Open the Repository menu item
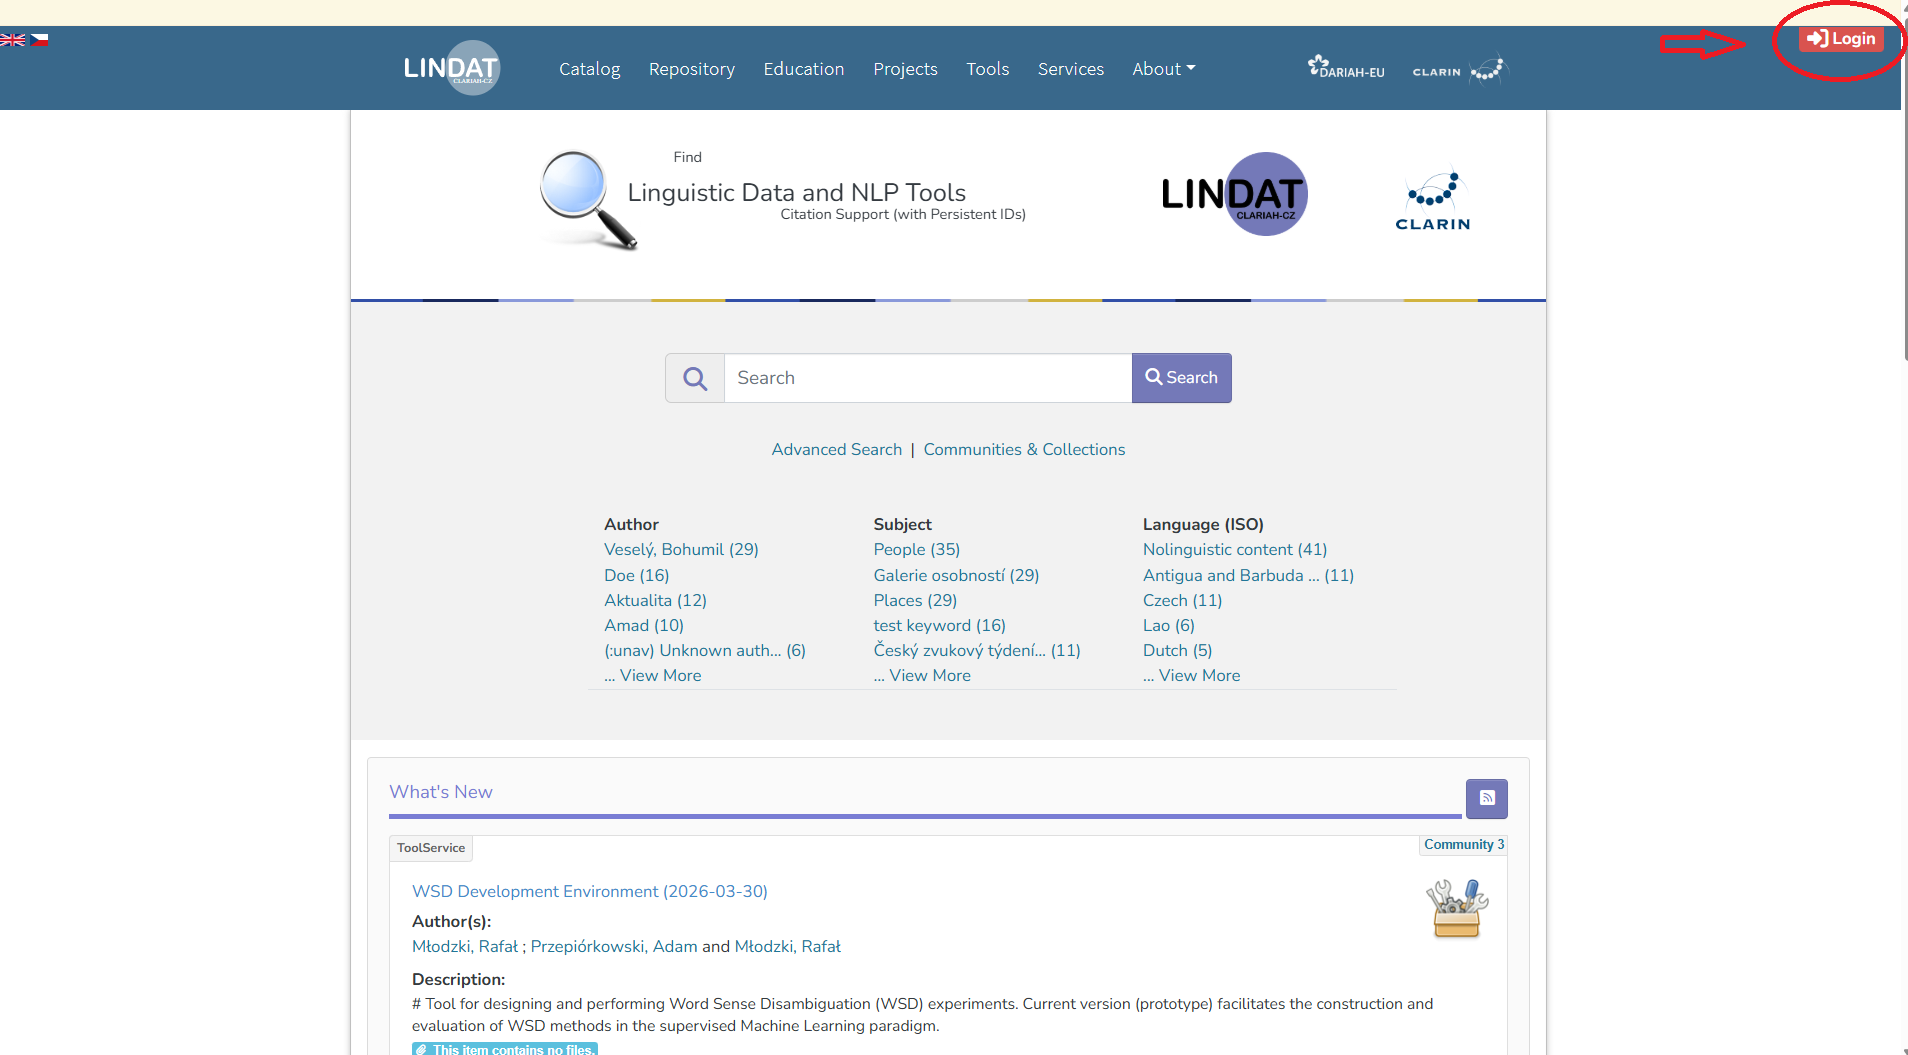Viewport: 1908px width, 1055px height. (x=692, y=69)
